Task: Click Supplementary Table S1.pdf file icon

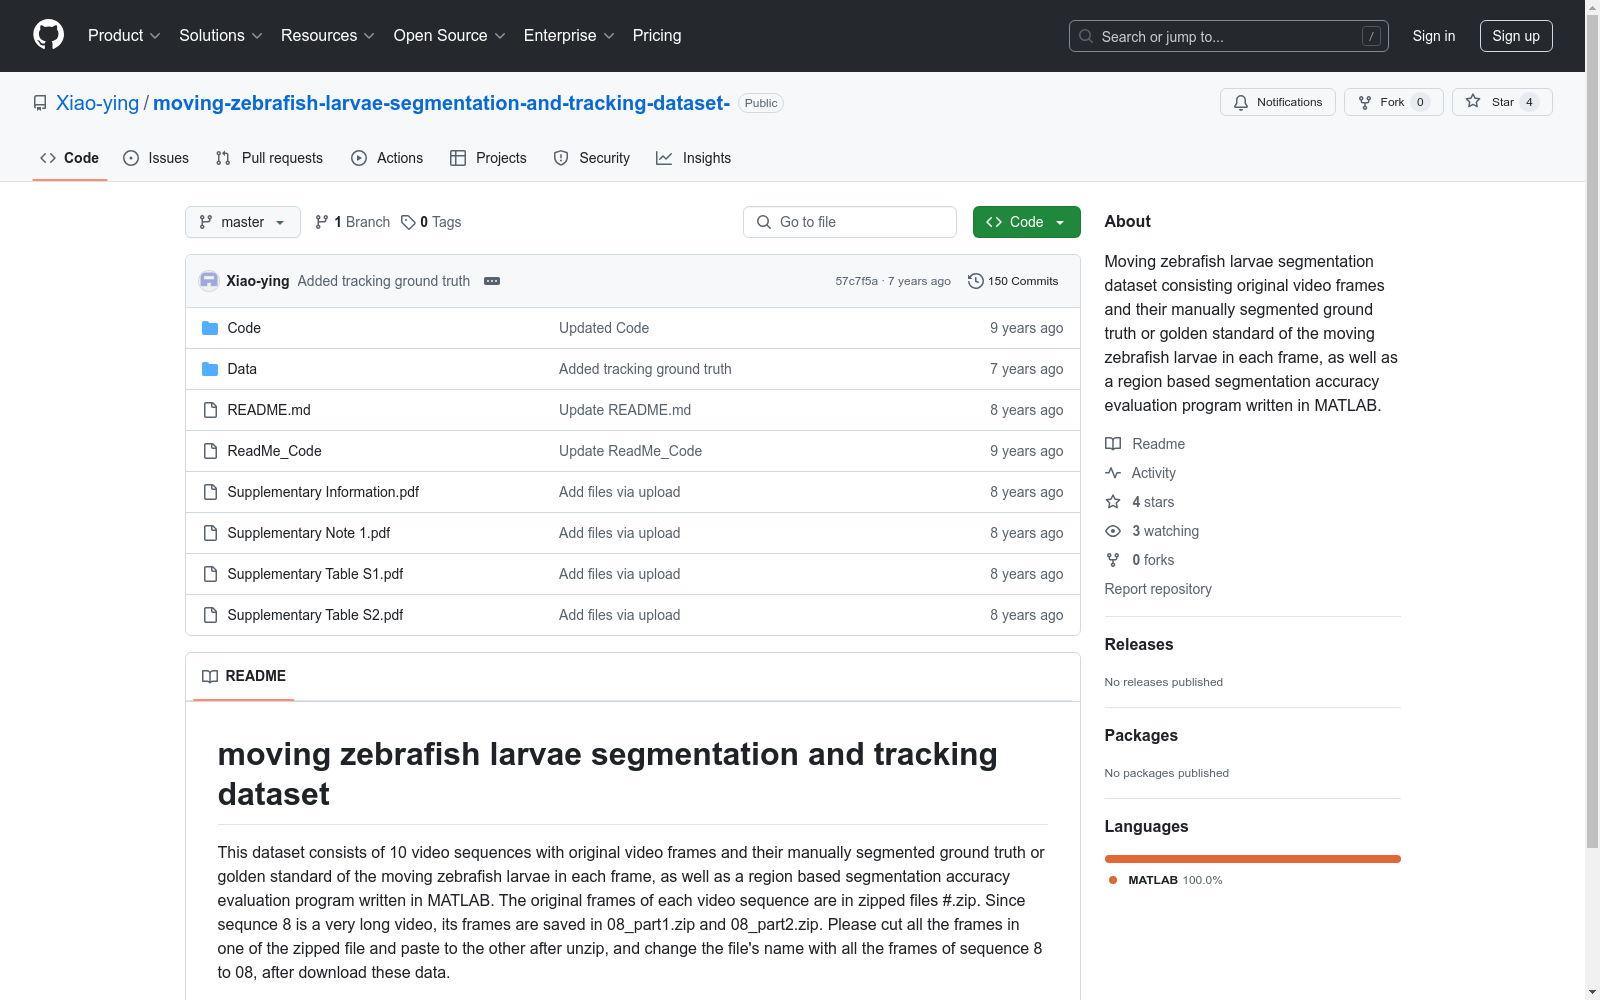Action: click(210, 574)
